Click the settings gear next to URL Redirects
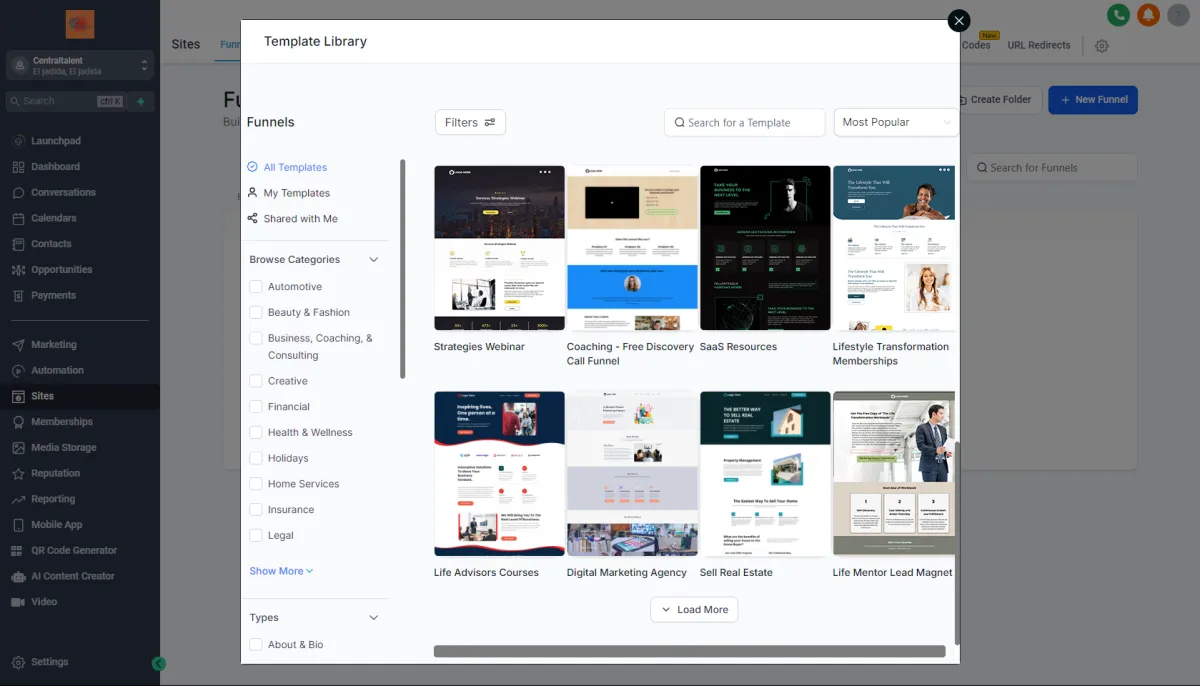The image size is (1200, 686). point(1102,46)
